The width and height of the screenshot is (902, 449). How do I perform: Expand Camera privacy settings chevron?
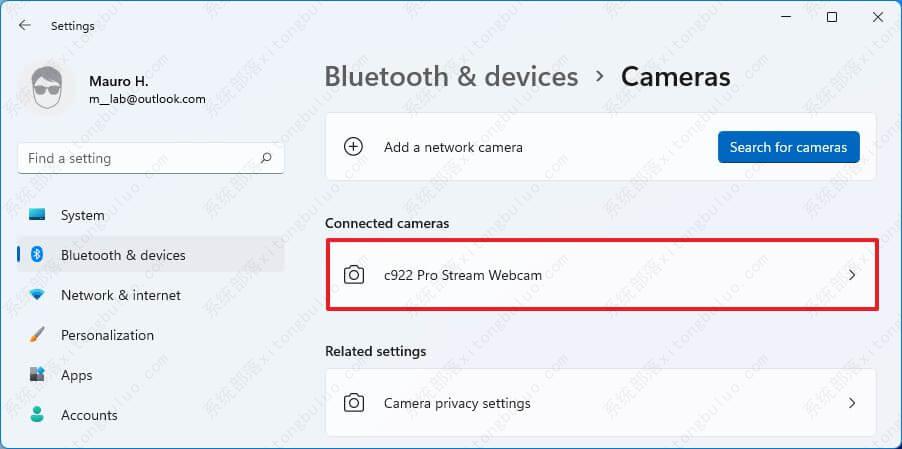point(852,404)
